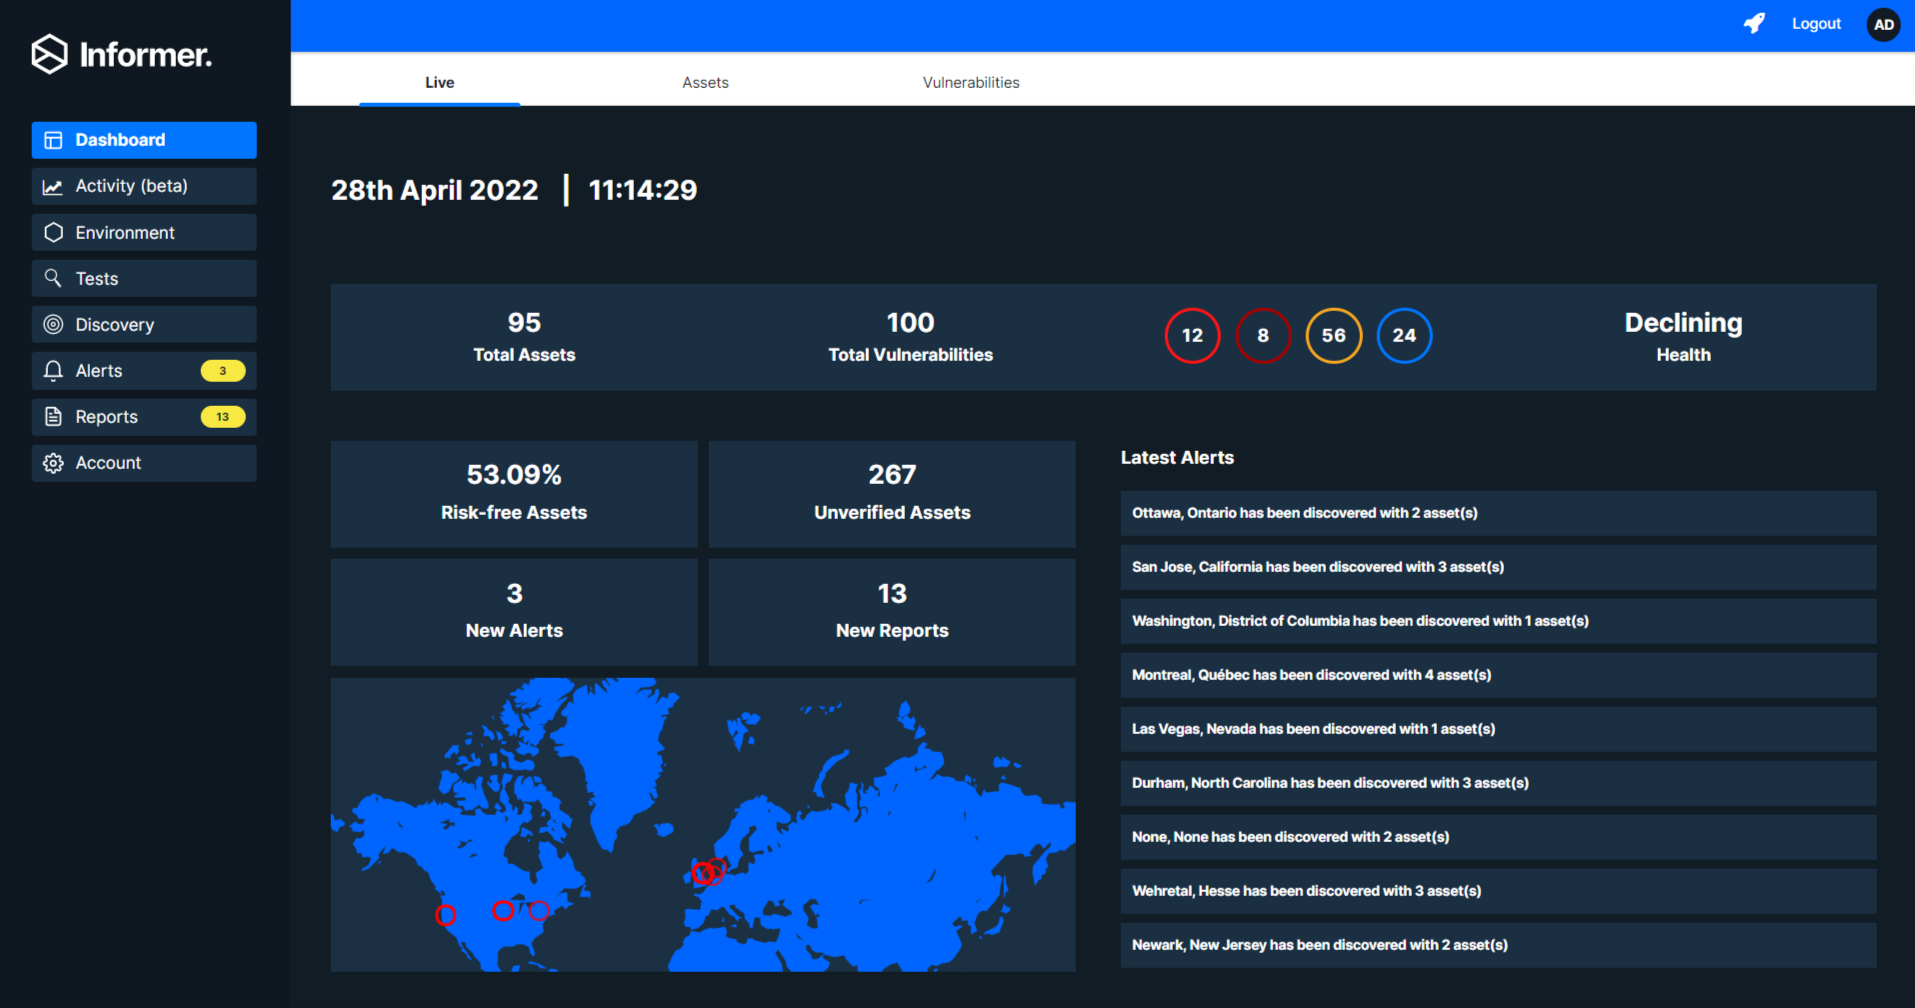Switch to the Assets tab
Image resolution: width=1915 pixels, height=1008 pixels.
705,83
